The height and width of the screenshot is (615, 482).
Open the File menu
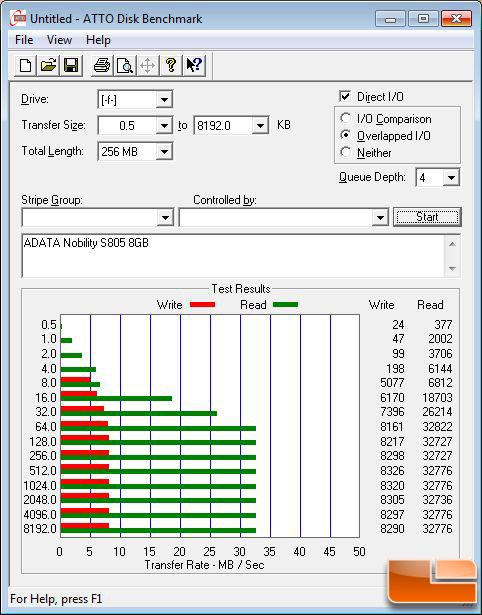(24, 40)
